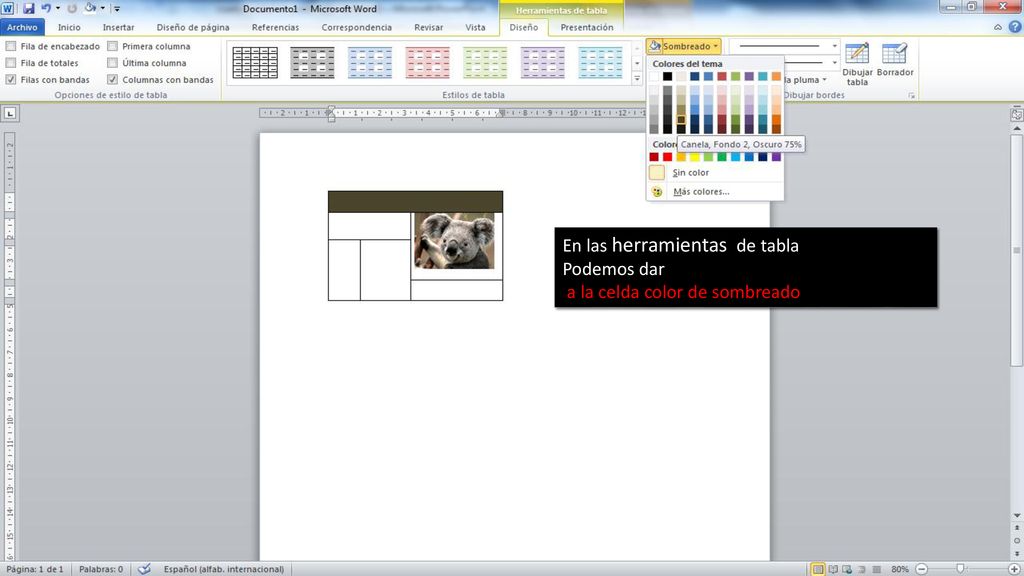The width and height of the screenshot is (1024, 576).
Task: Switch to the Inicio tab
Action: pos(69,27)
